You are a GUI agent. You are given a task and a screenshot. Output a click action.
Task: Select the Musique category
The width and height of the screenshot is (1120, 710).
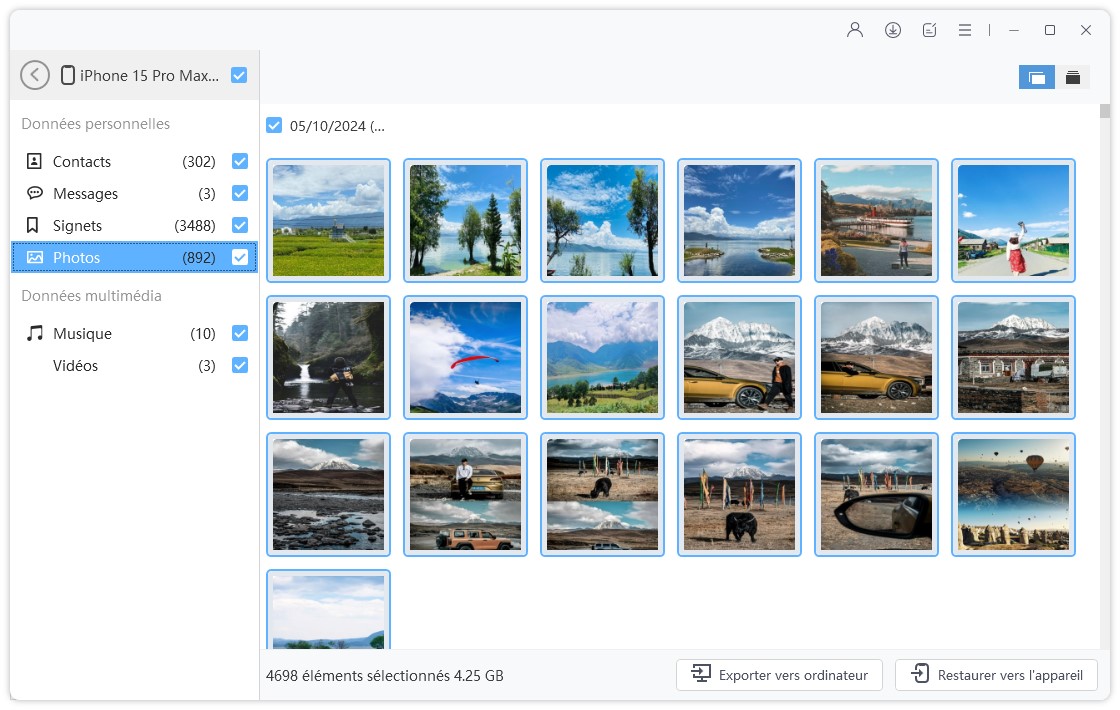click(x=134, y=334)
